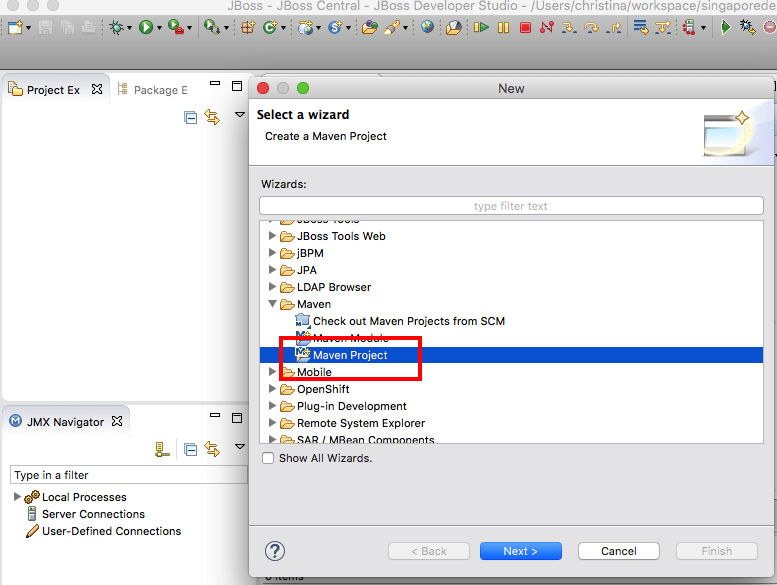Close the Project Explorer tab
This screenshot has width=777, height=585.
tap(97, 89)
